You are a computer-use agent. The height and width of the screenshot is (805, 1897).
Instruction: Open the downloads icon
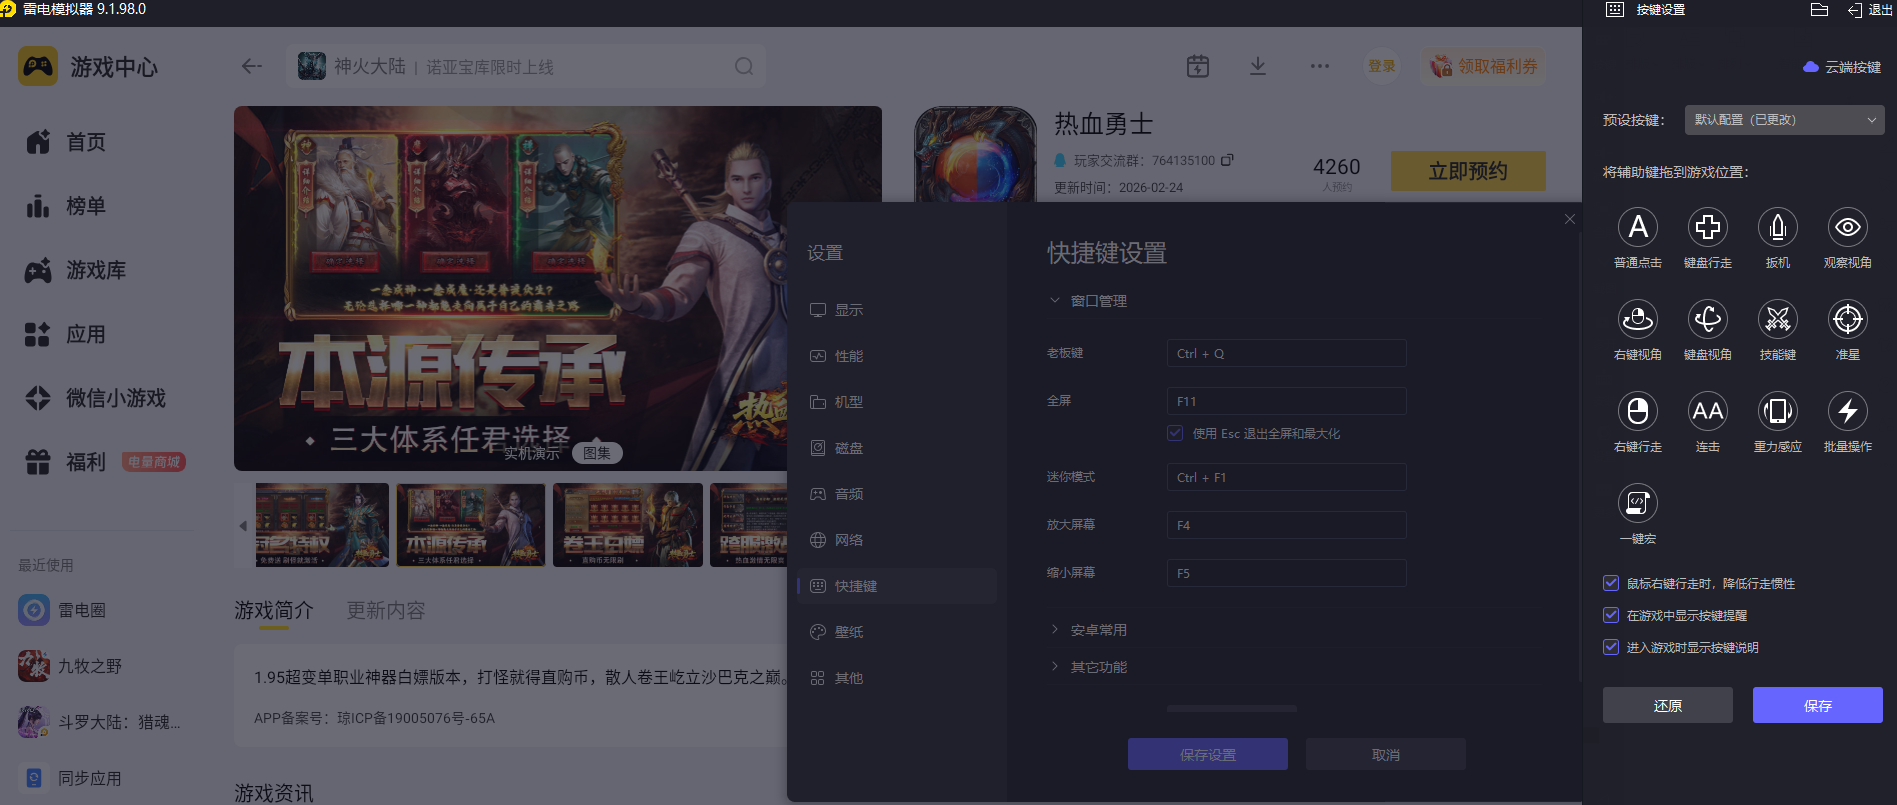click(1258, 66)
